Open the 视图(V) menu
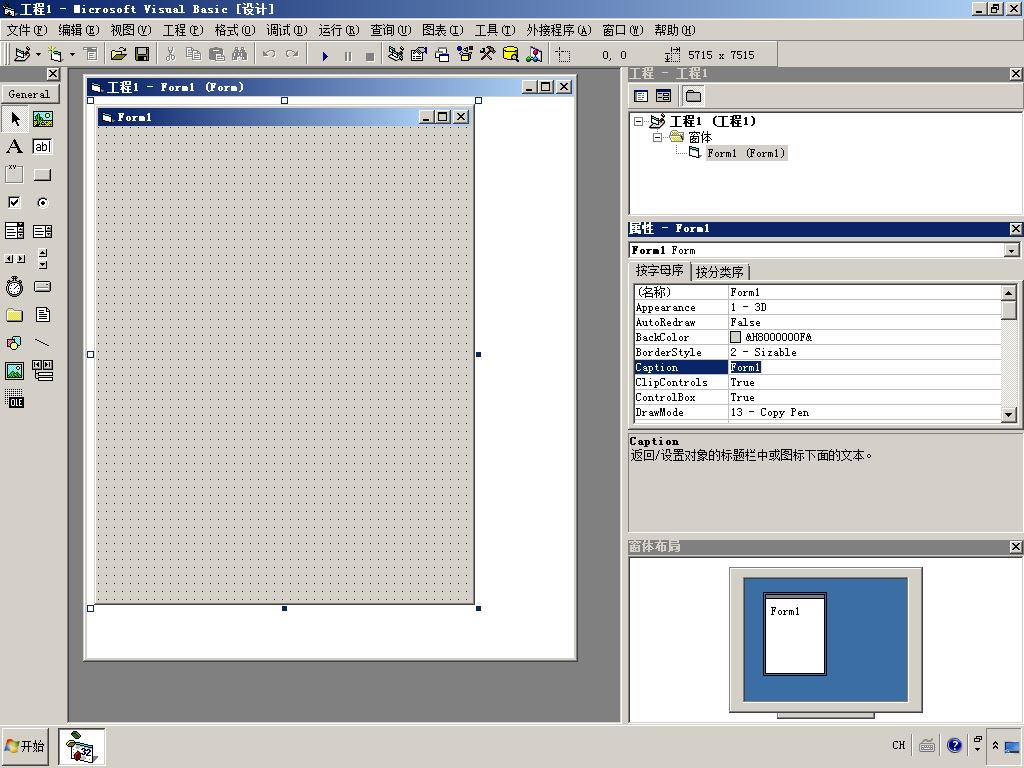 [x=131, y=30]
